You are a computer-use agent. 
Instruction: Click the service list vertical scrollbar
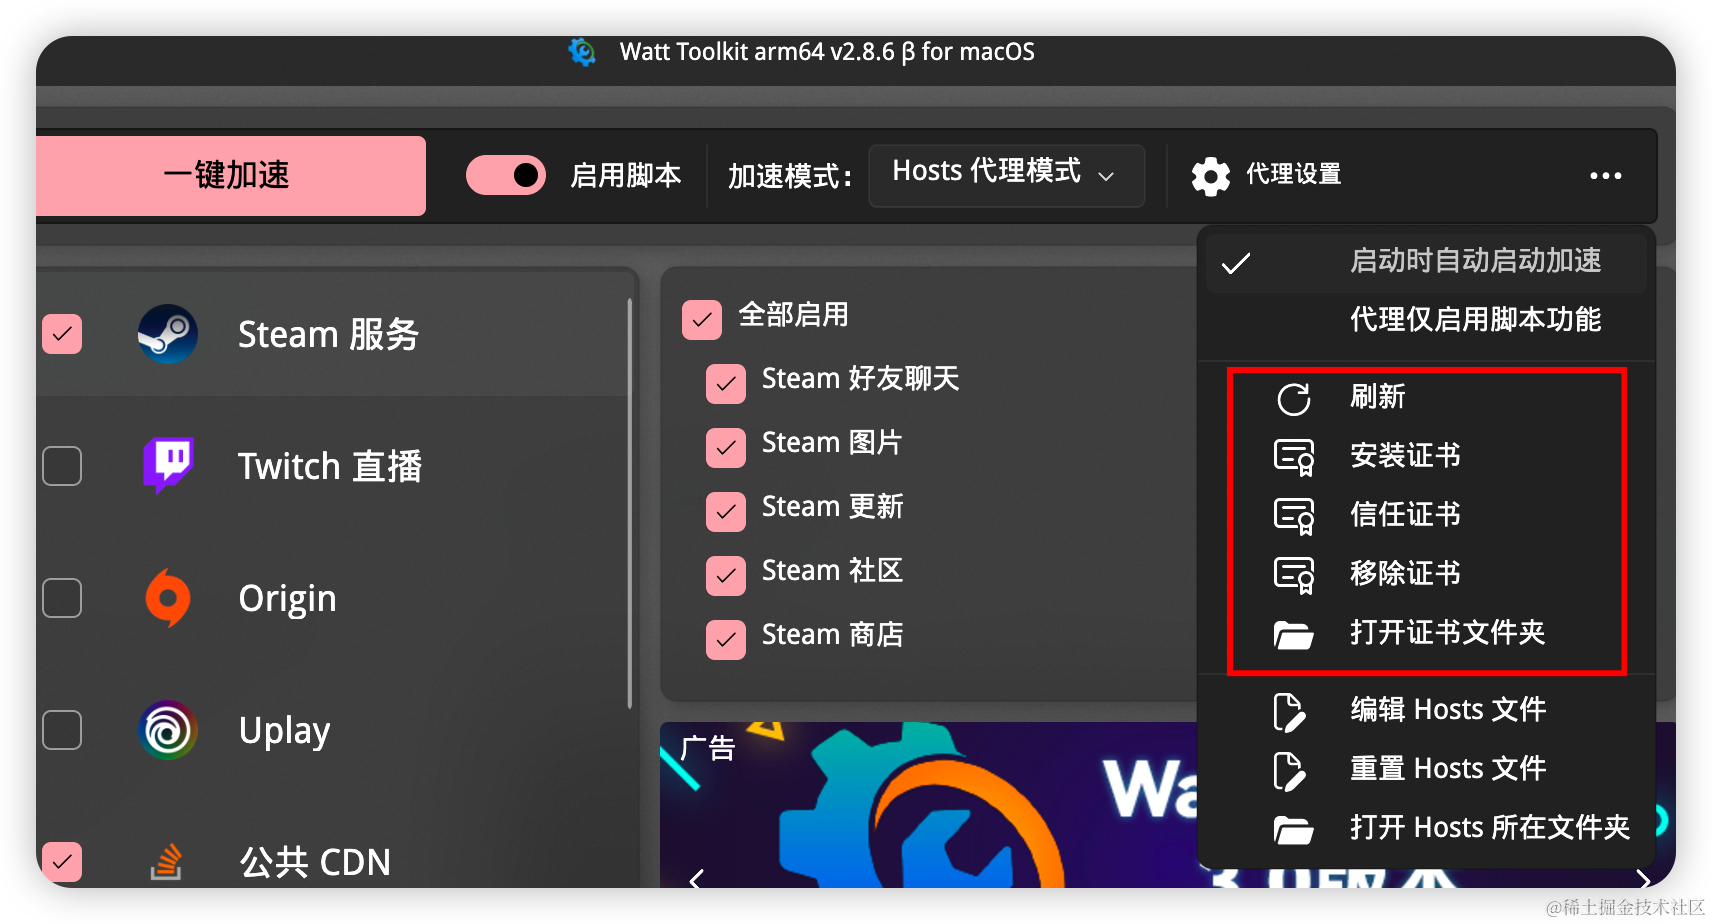coord(630,503)
